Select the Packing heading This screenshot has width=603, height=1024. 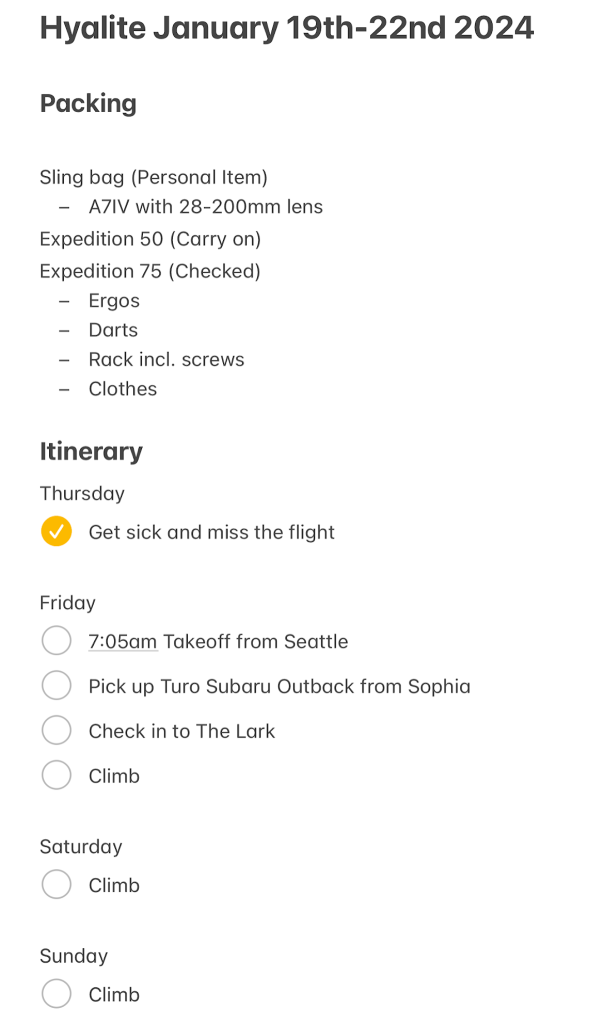[x=88, y=104]
